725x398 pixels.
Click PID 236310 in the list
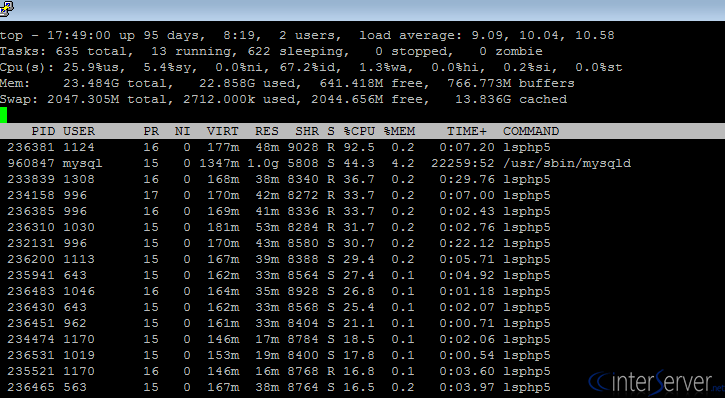(x=31, y=227)
